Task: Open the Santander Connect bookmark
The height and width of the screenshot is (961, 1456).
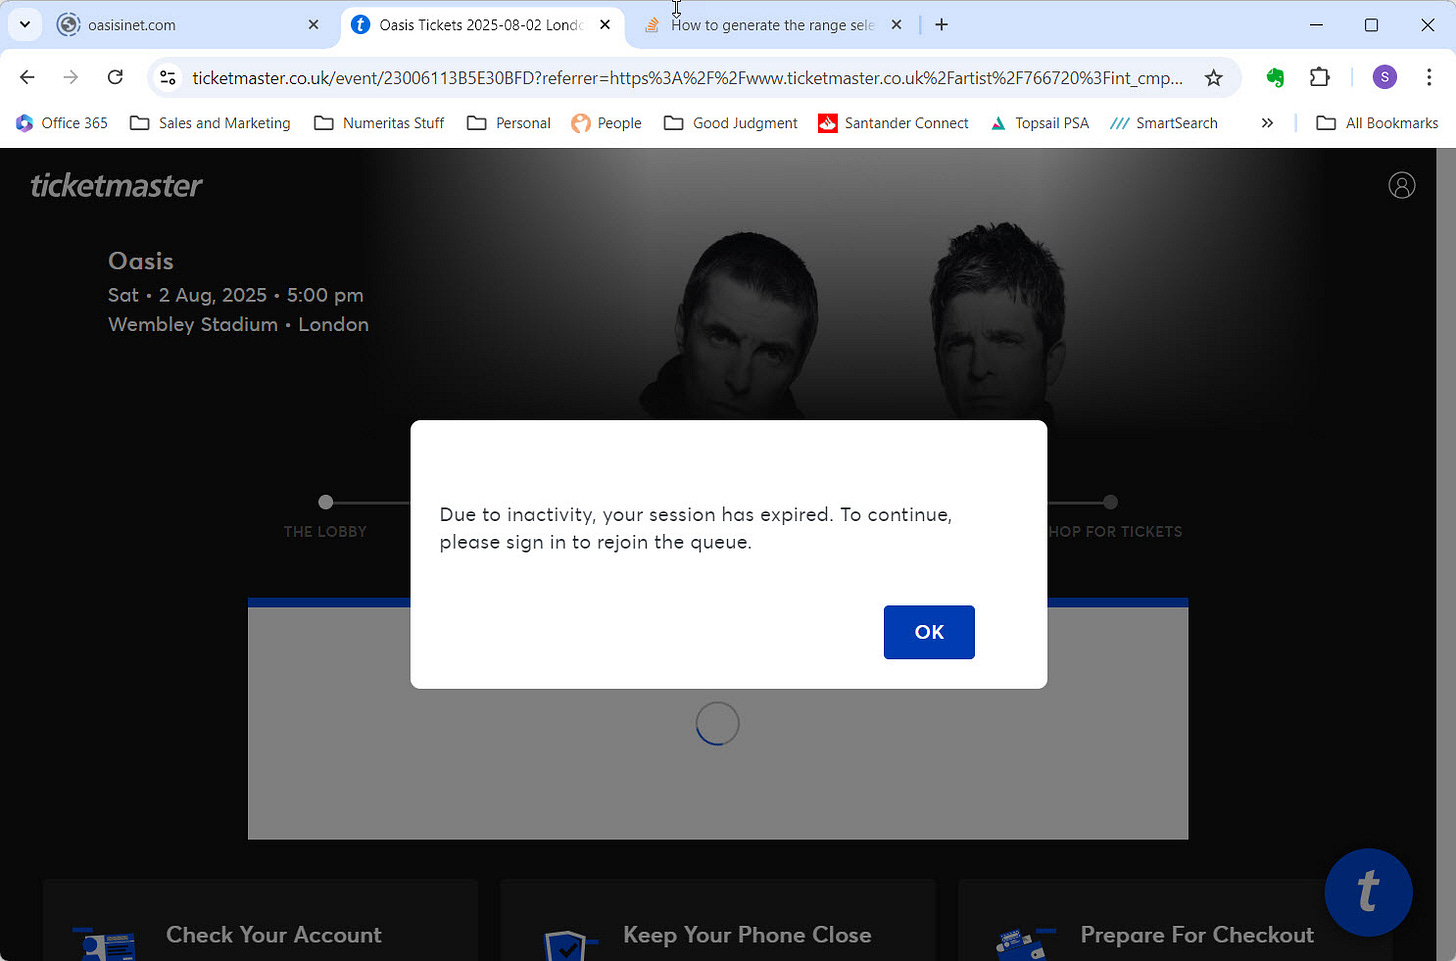Action: click(893, 123)
